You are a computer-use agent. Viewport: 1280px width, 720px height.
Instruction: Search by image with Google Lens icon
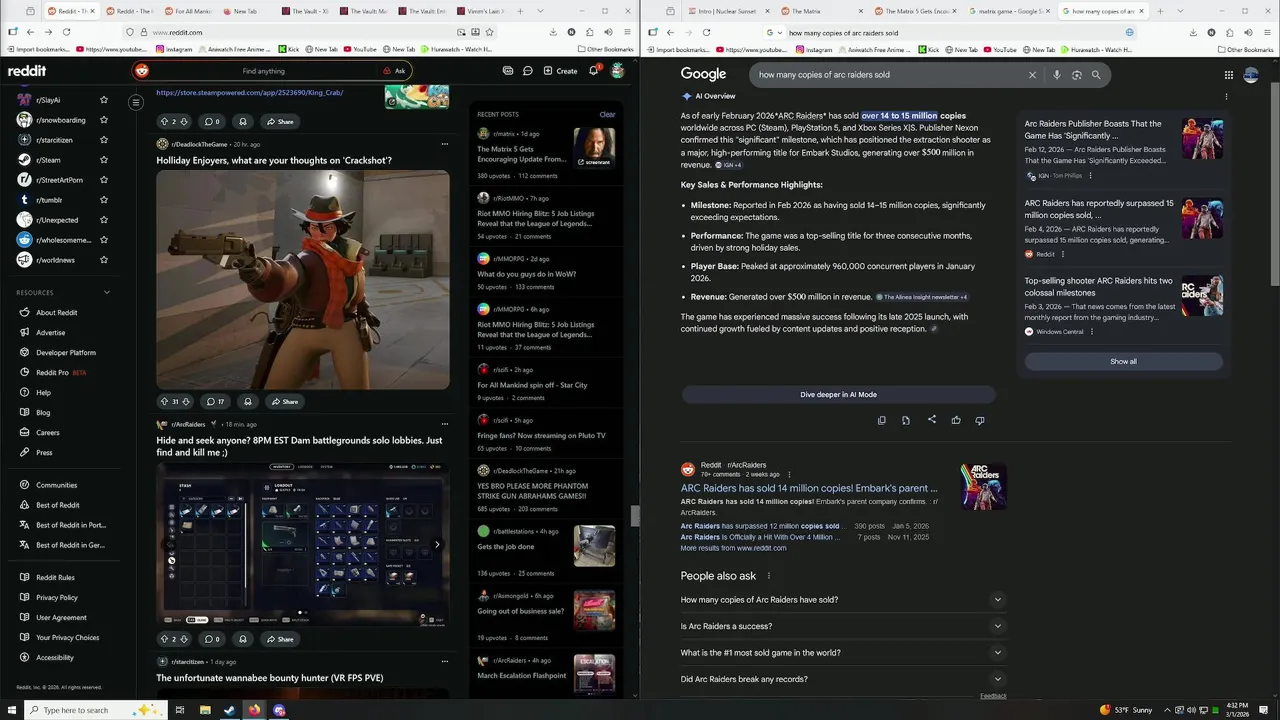pos(1077,75)
